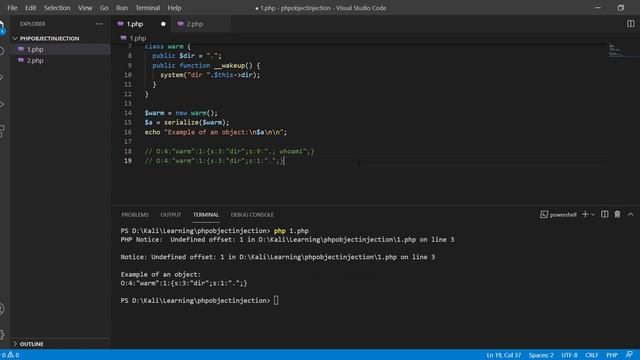
Task: Switch to the OUTPUT panel tab
Action: (x=171, y=215)
